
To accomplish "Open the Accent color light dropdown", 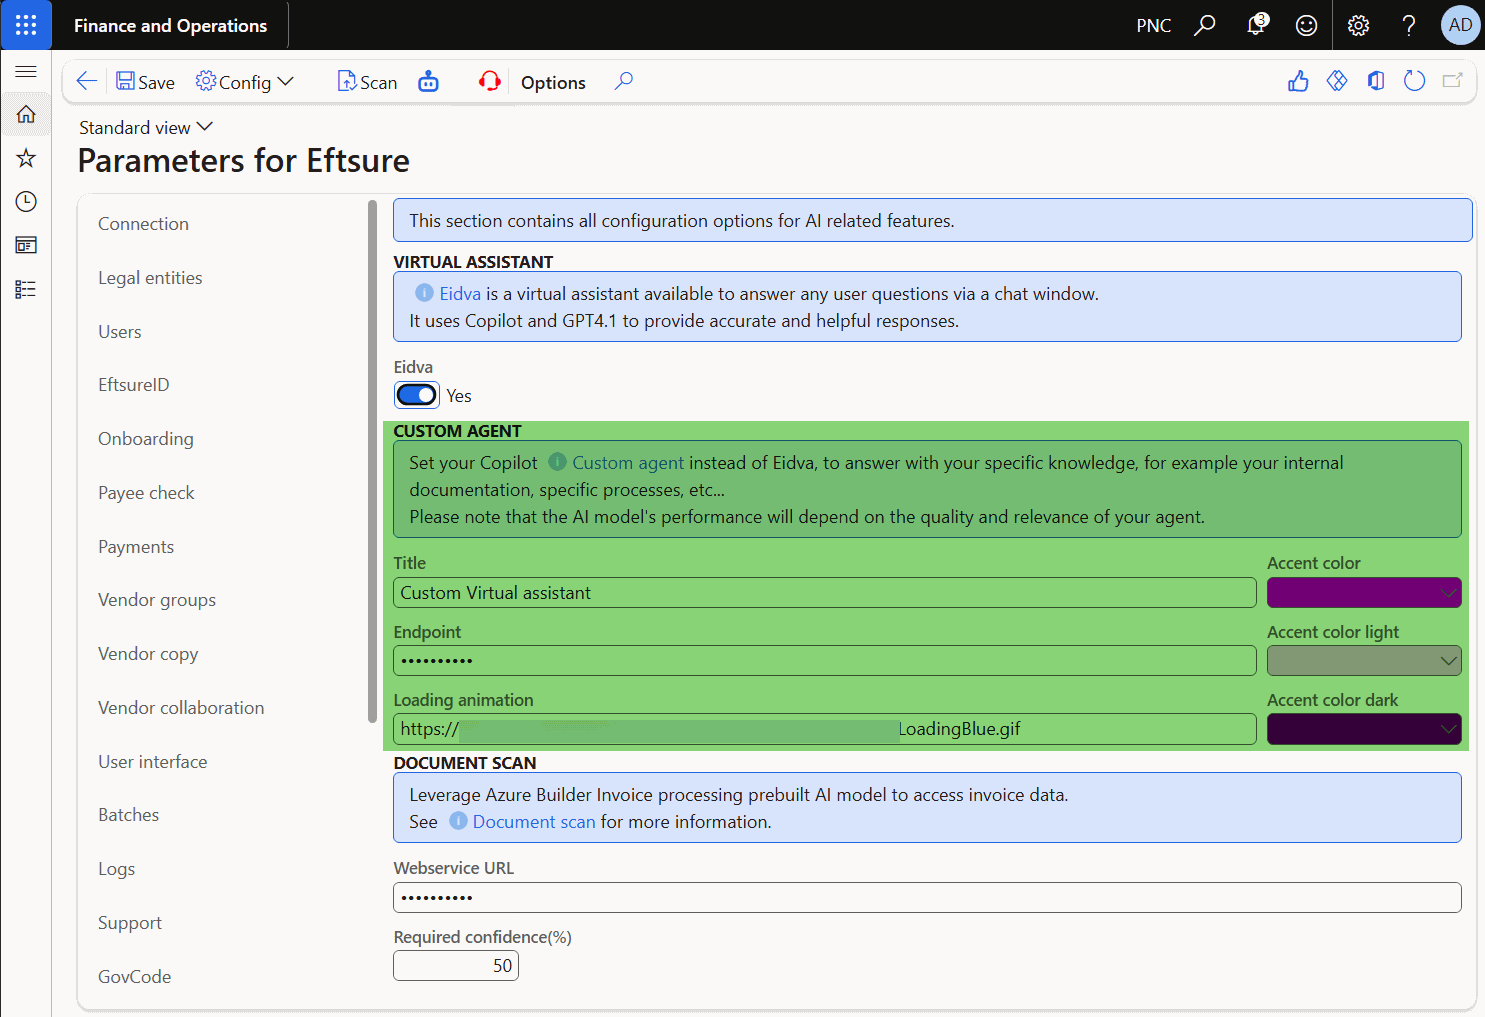I will click(1364, 661).
